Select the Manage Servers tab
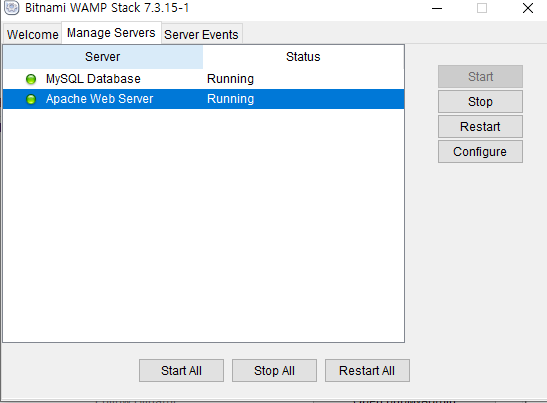Image resolution: width=547 pixels, height=403 pixels. pos(111,33)
